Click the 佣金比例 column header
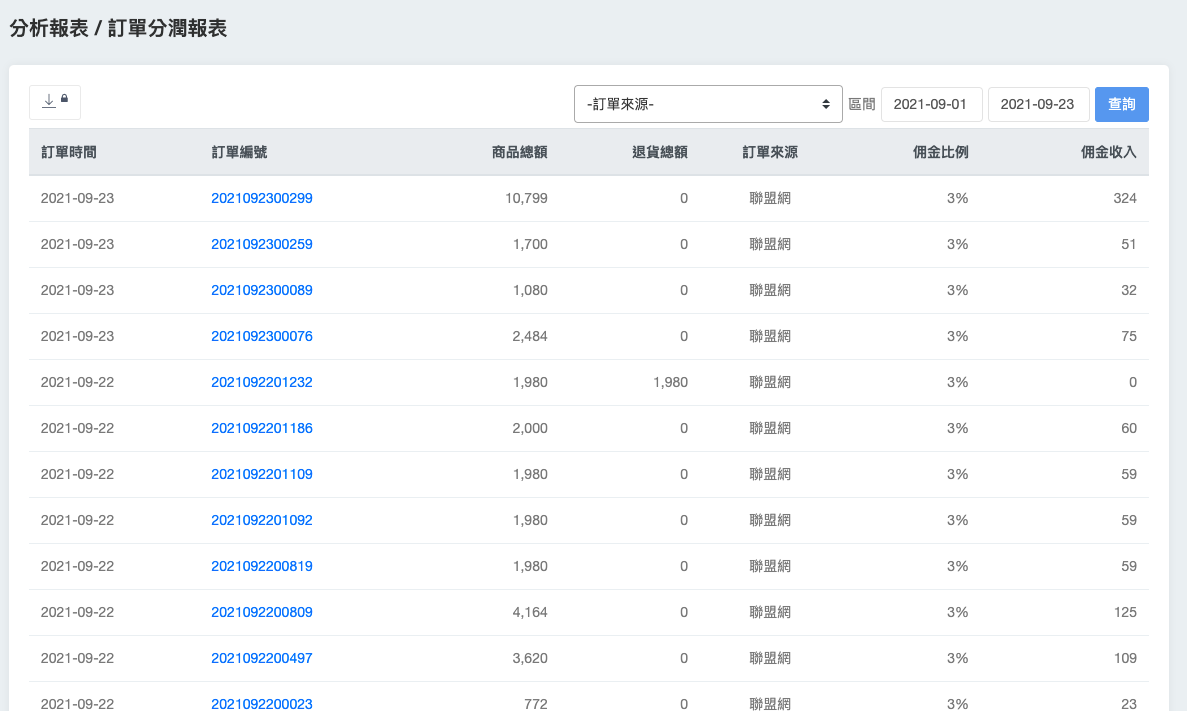This screenshot has width=1187, height=711. tap(941, 152)
